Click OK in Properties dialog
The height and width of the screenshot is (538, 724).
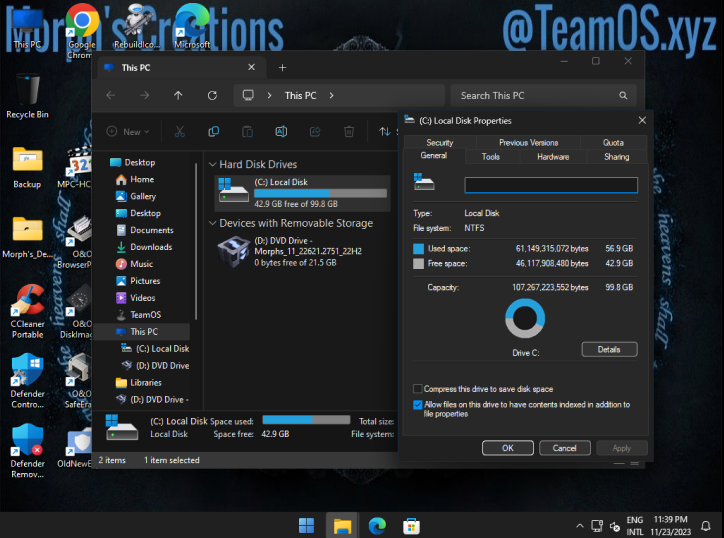click(x=507, y=448)
